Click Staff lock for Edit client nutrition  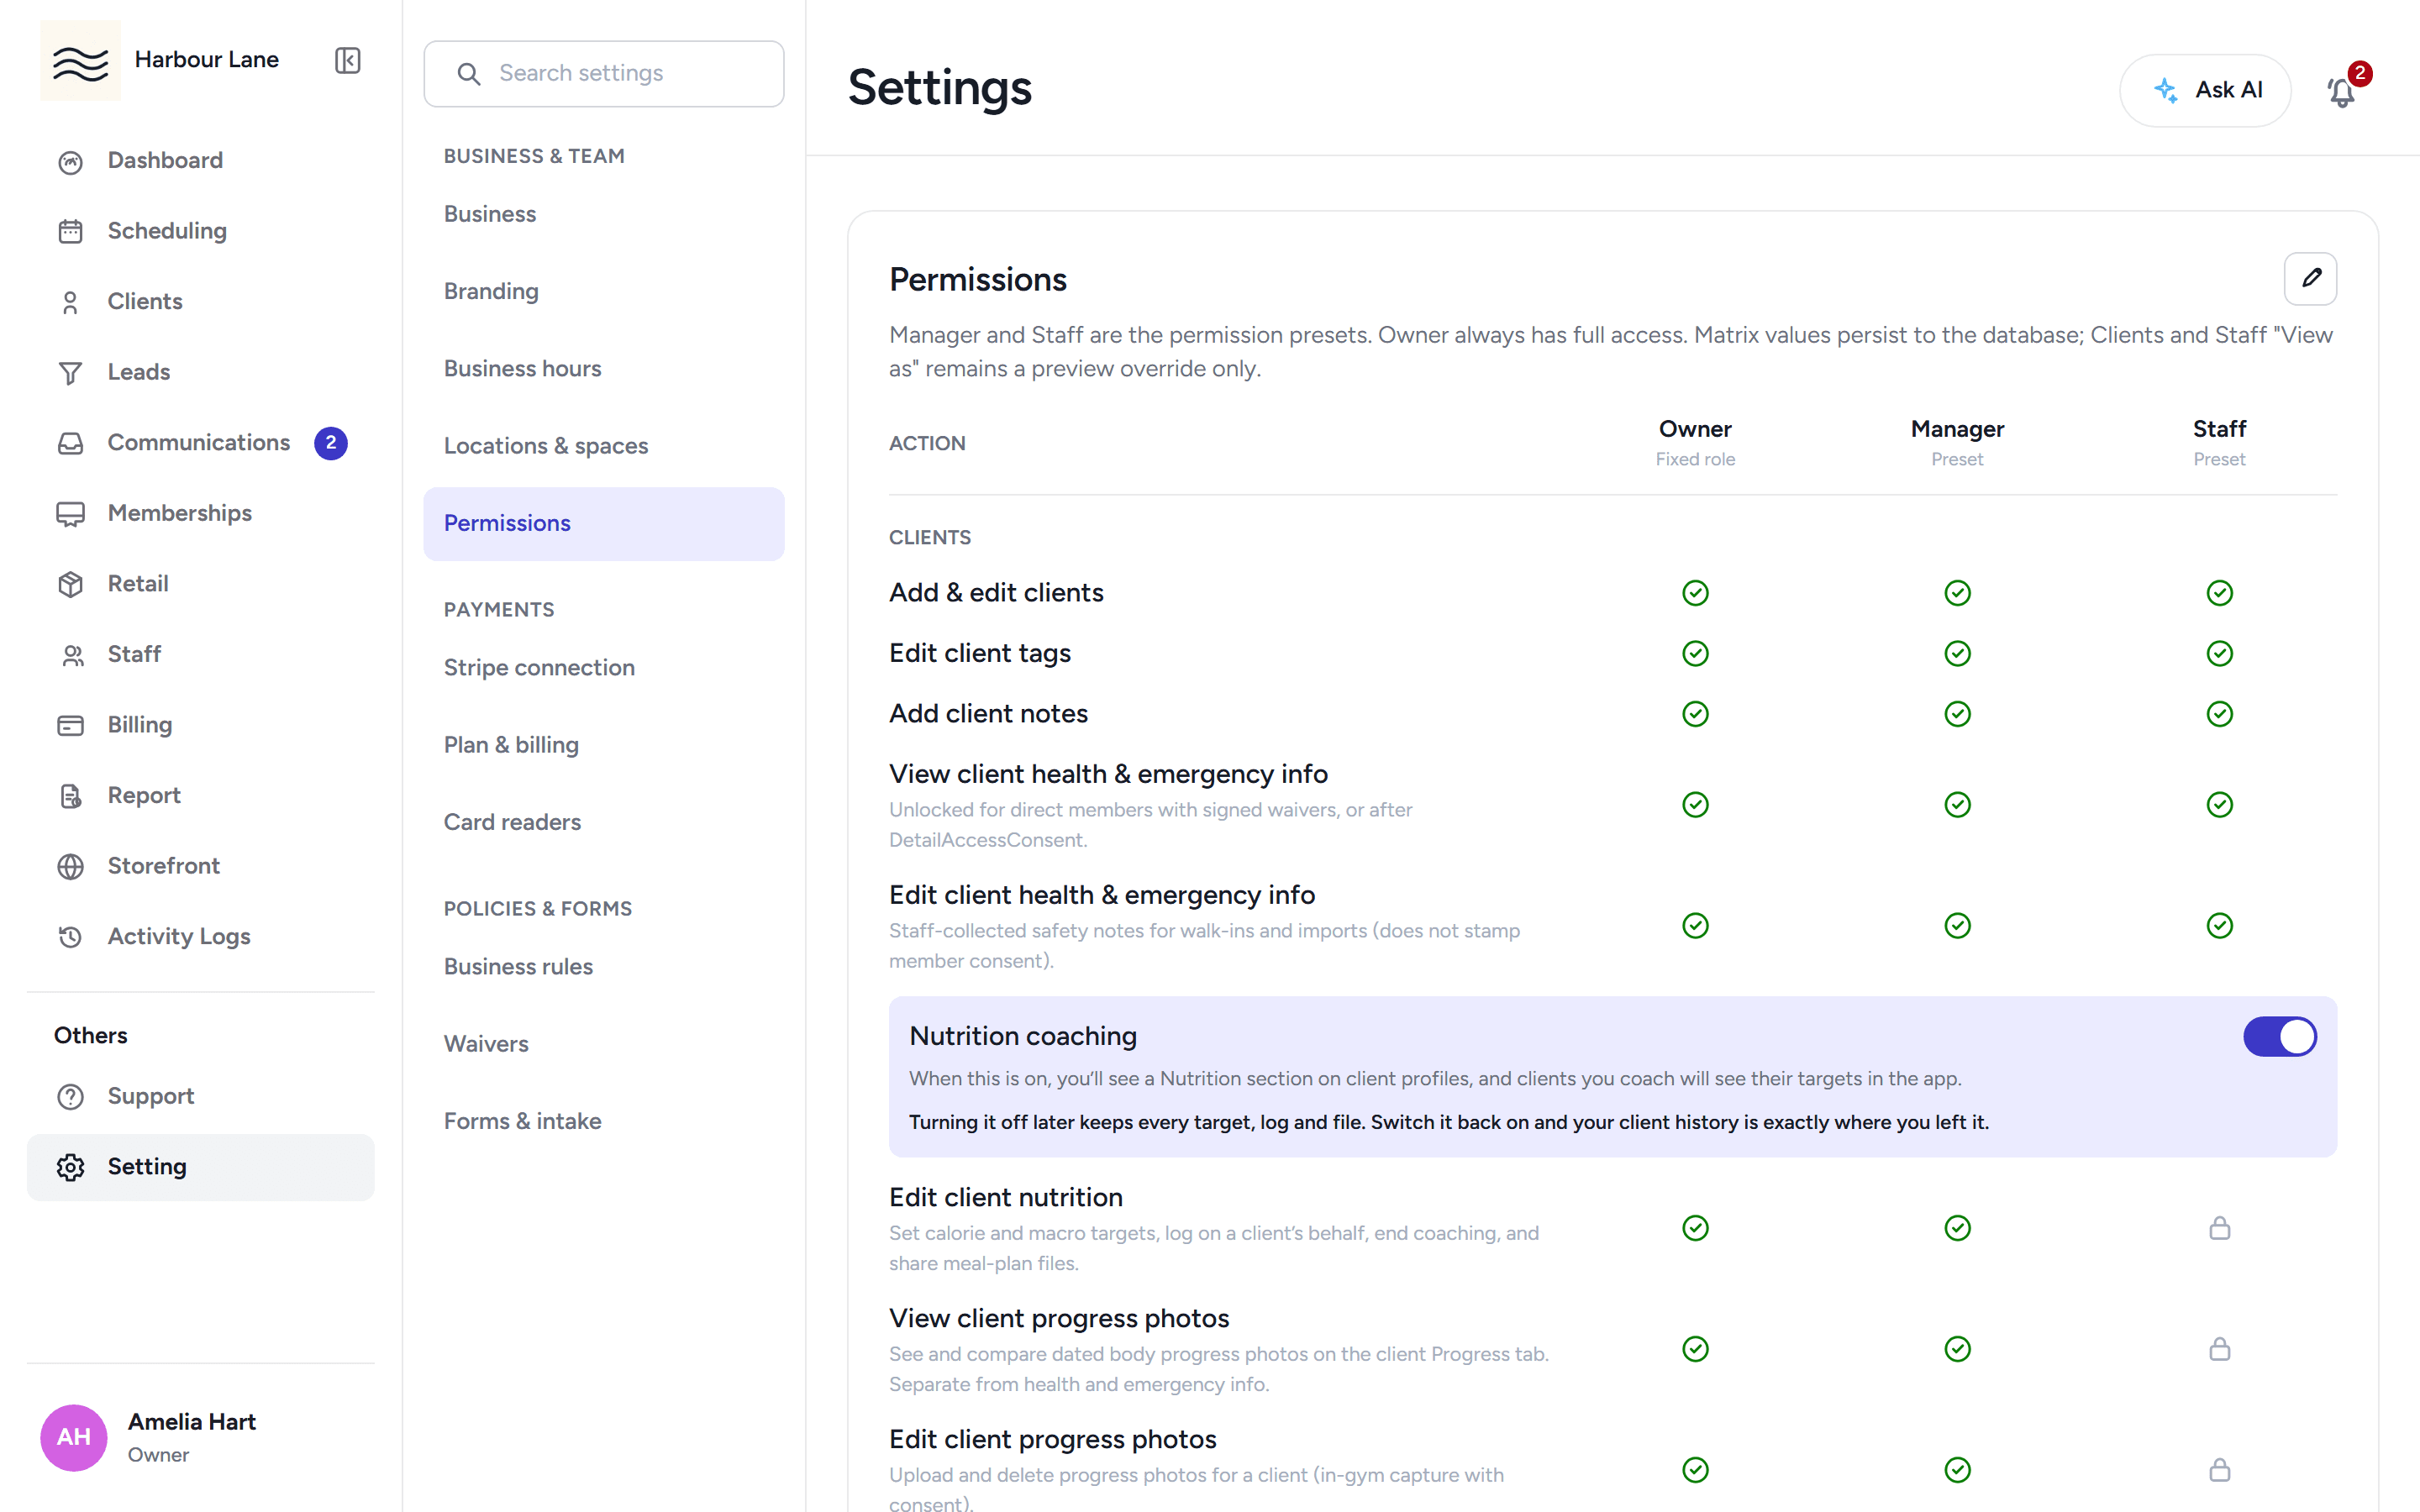pos(2219,1228)
